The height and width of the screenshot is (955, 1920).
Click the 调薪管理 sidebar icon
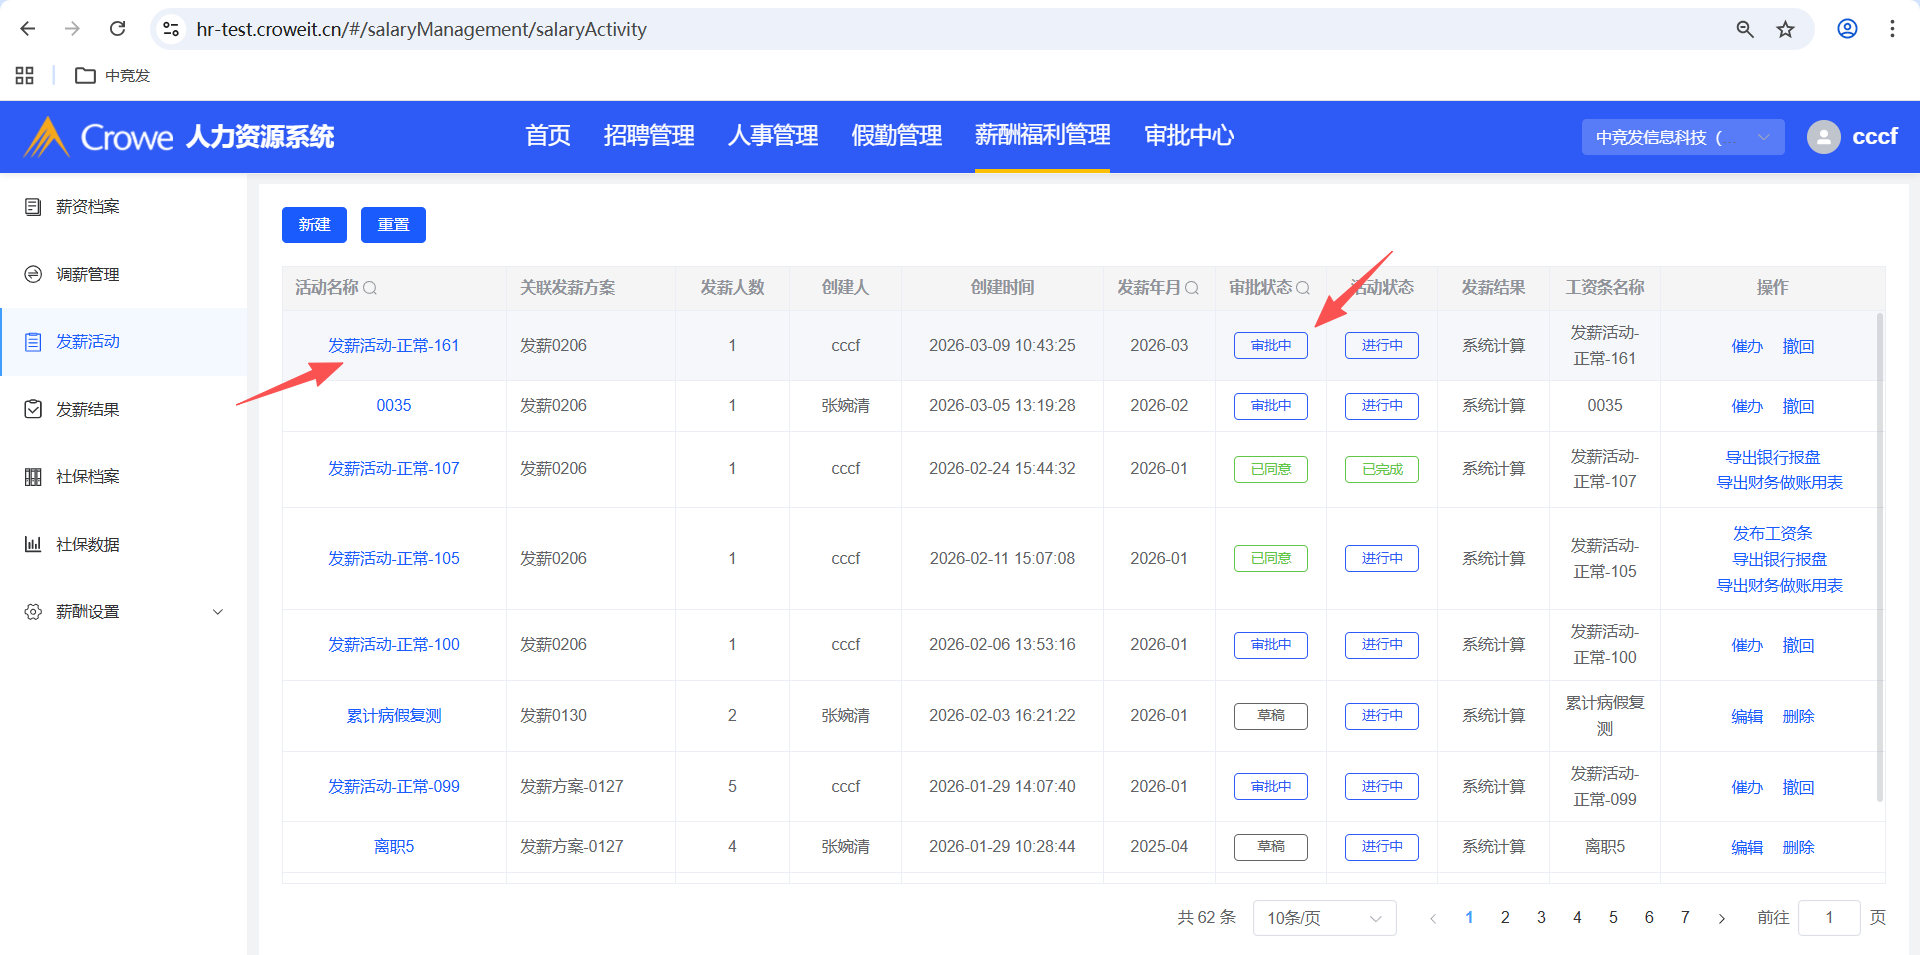tap(33, 274)
